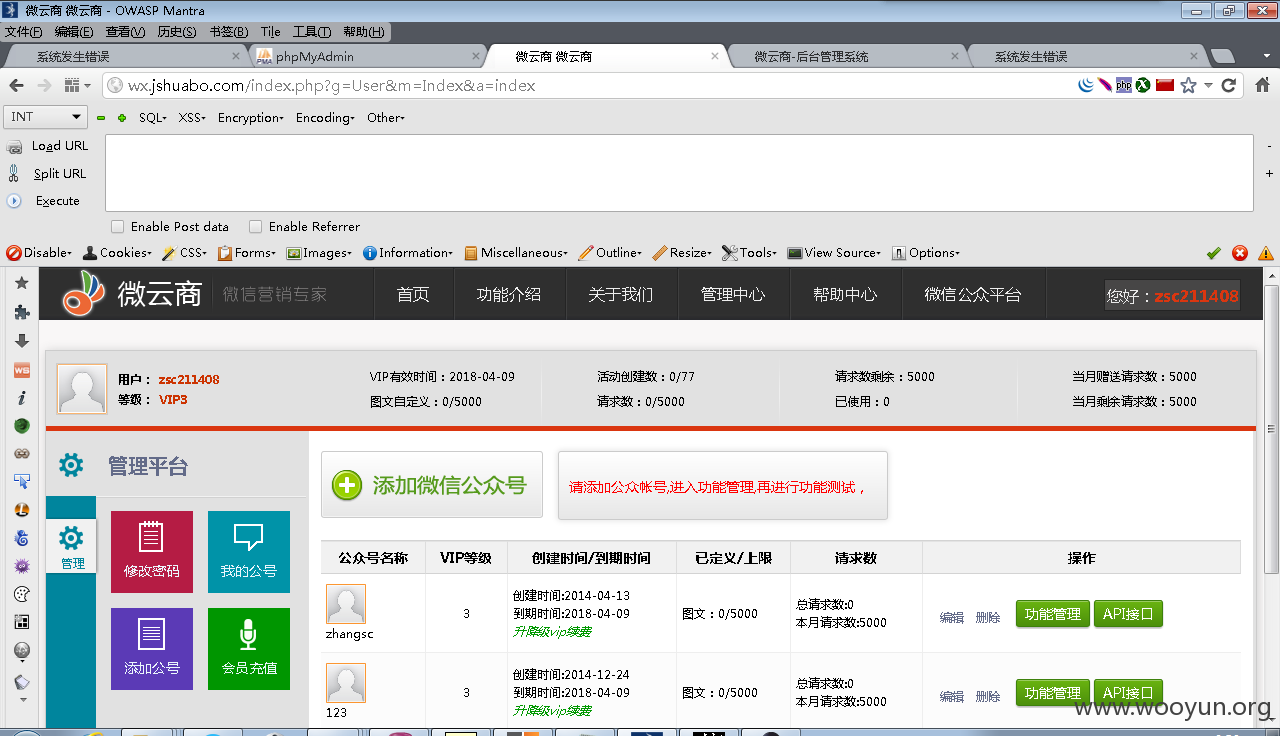Click the green minus icon in HackBar
The image size is (1280, 736).
click(101, 118)
